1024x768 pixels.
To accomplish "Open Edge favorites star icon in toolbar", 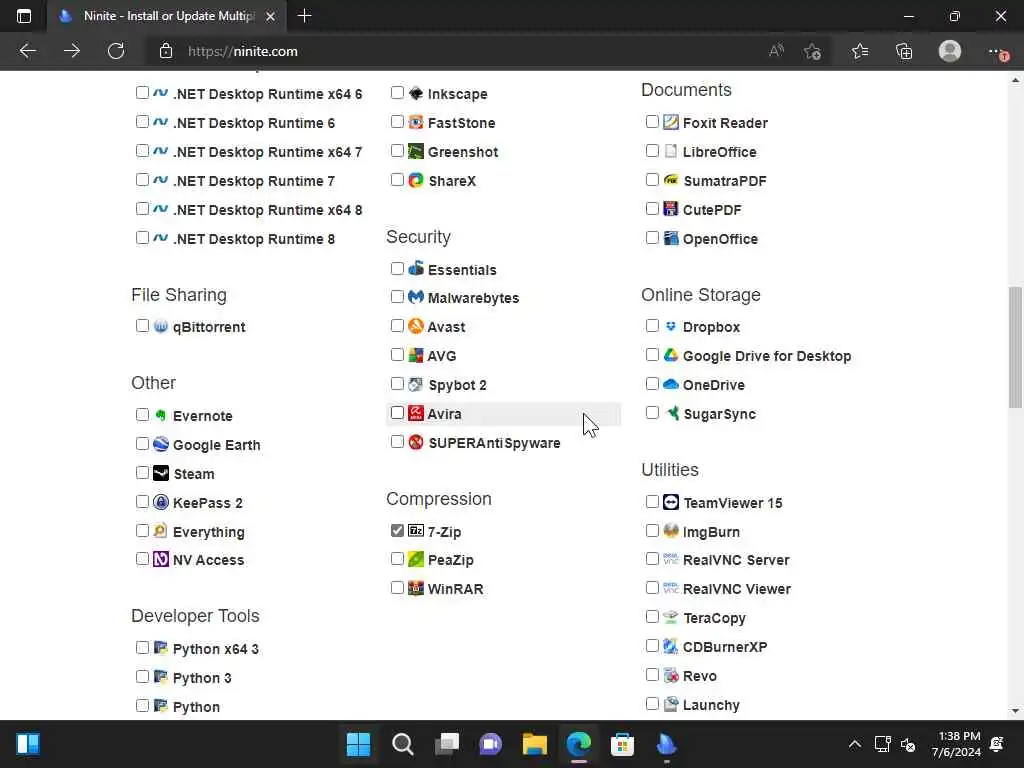I will (x=859, y=51).
